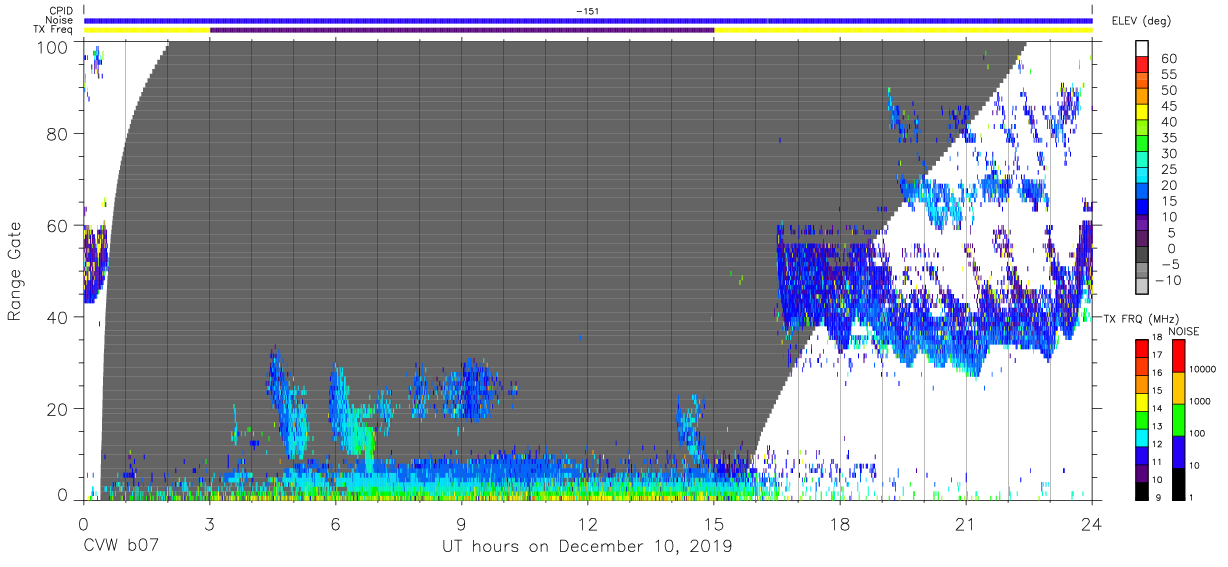Select the yellow ELEV swatch between 45 and 40
This screenshot has height=567, width=1228.
click(x=1142, y=114)
